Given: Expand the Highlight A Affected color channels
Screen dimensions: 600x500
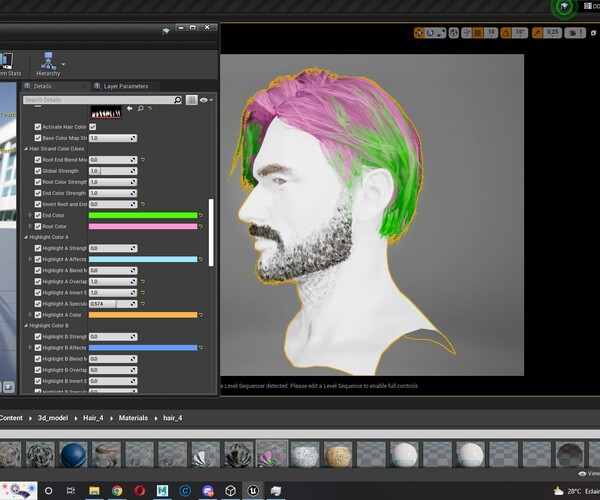Looking at the screenshot, I should tap(30, 259).
